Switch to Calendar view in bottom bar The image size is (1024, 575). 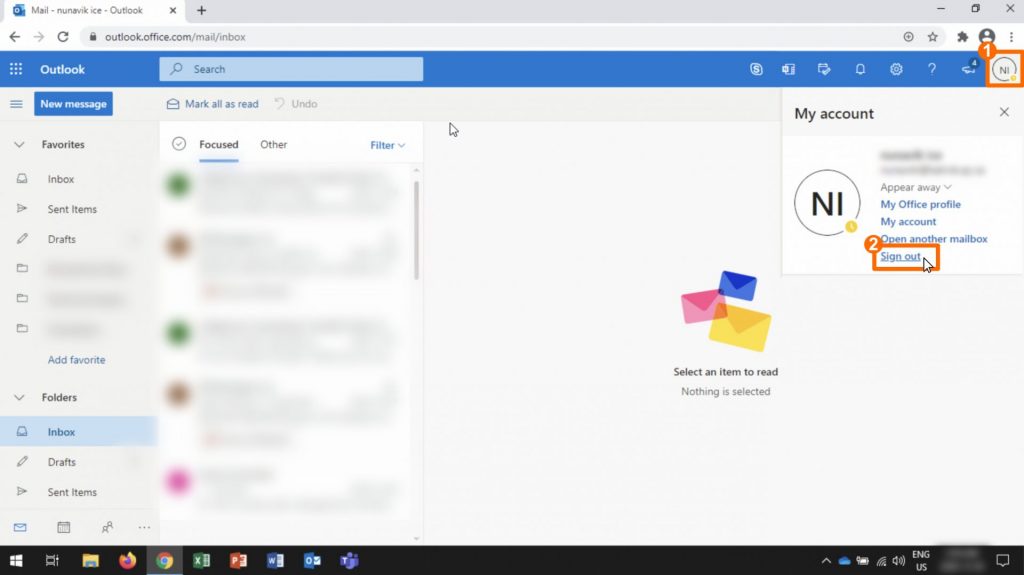click(x=64, y=527)
